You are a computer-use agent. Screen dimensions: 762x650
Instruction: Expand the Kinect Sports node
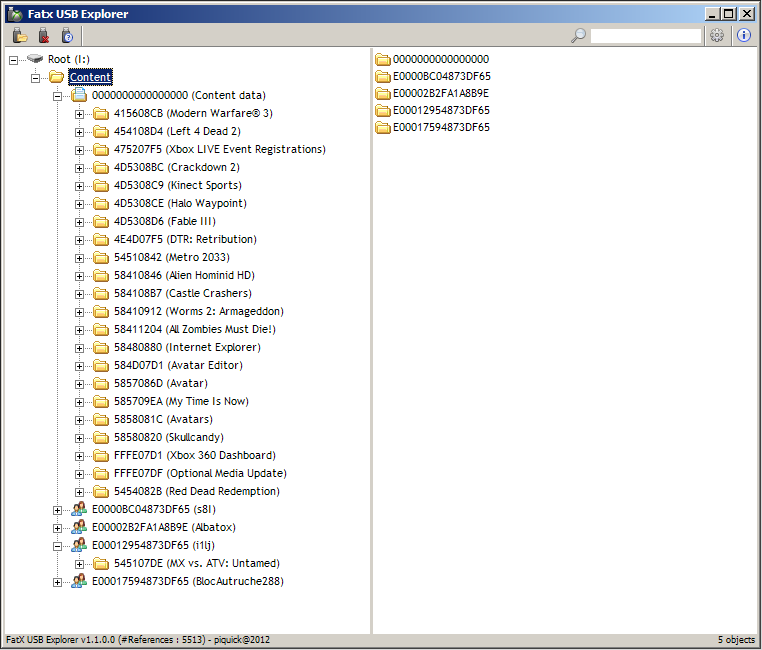click(79, 186)
